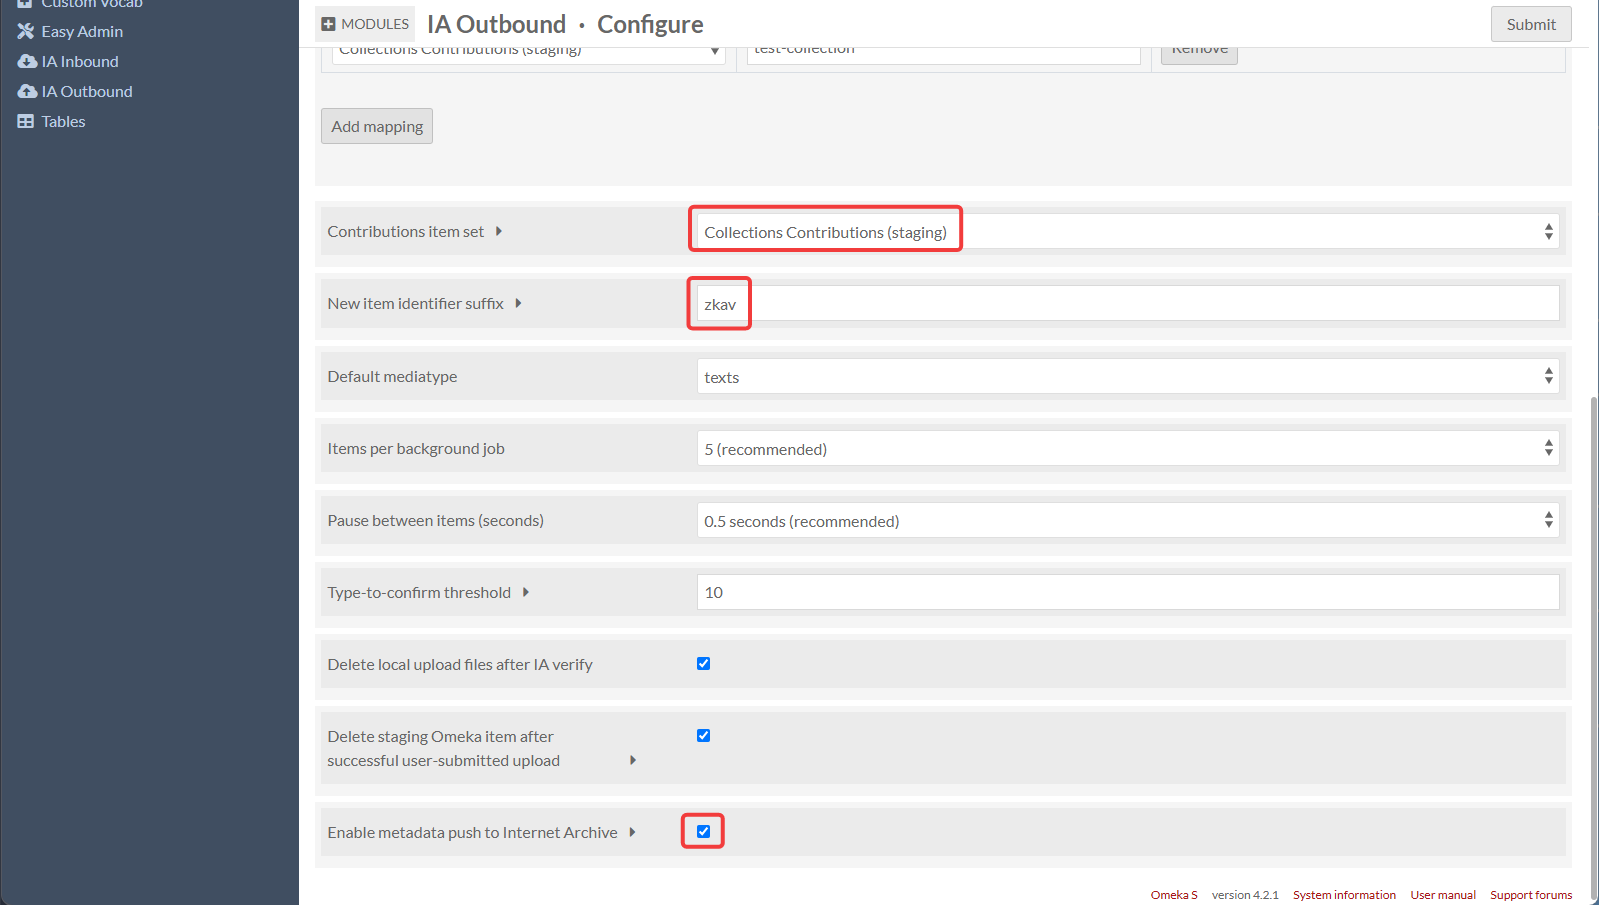This screenshot has width=1599, height=905.
Task: Go to IA Outbound in the sidebar
Action: [x=87, y=91]
